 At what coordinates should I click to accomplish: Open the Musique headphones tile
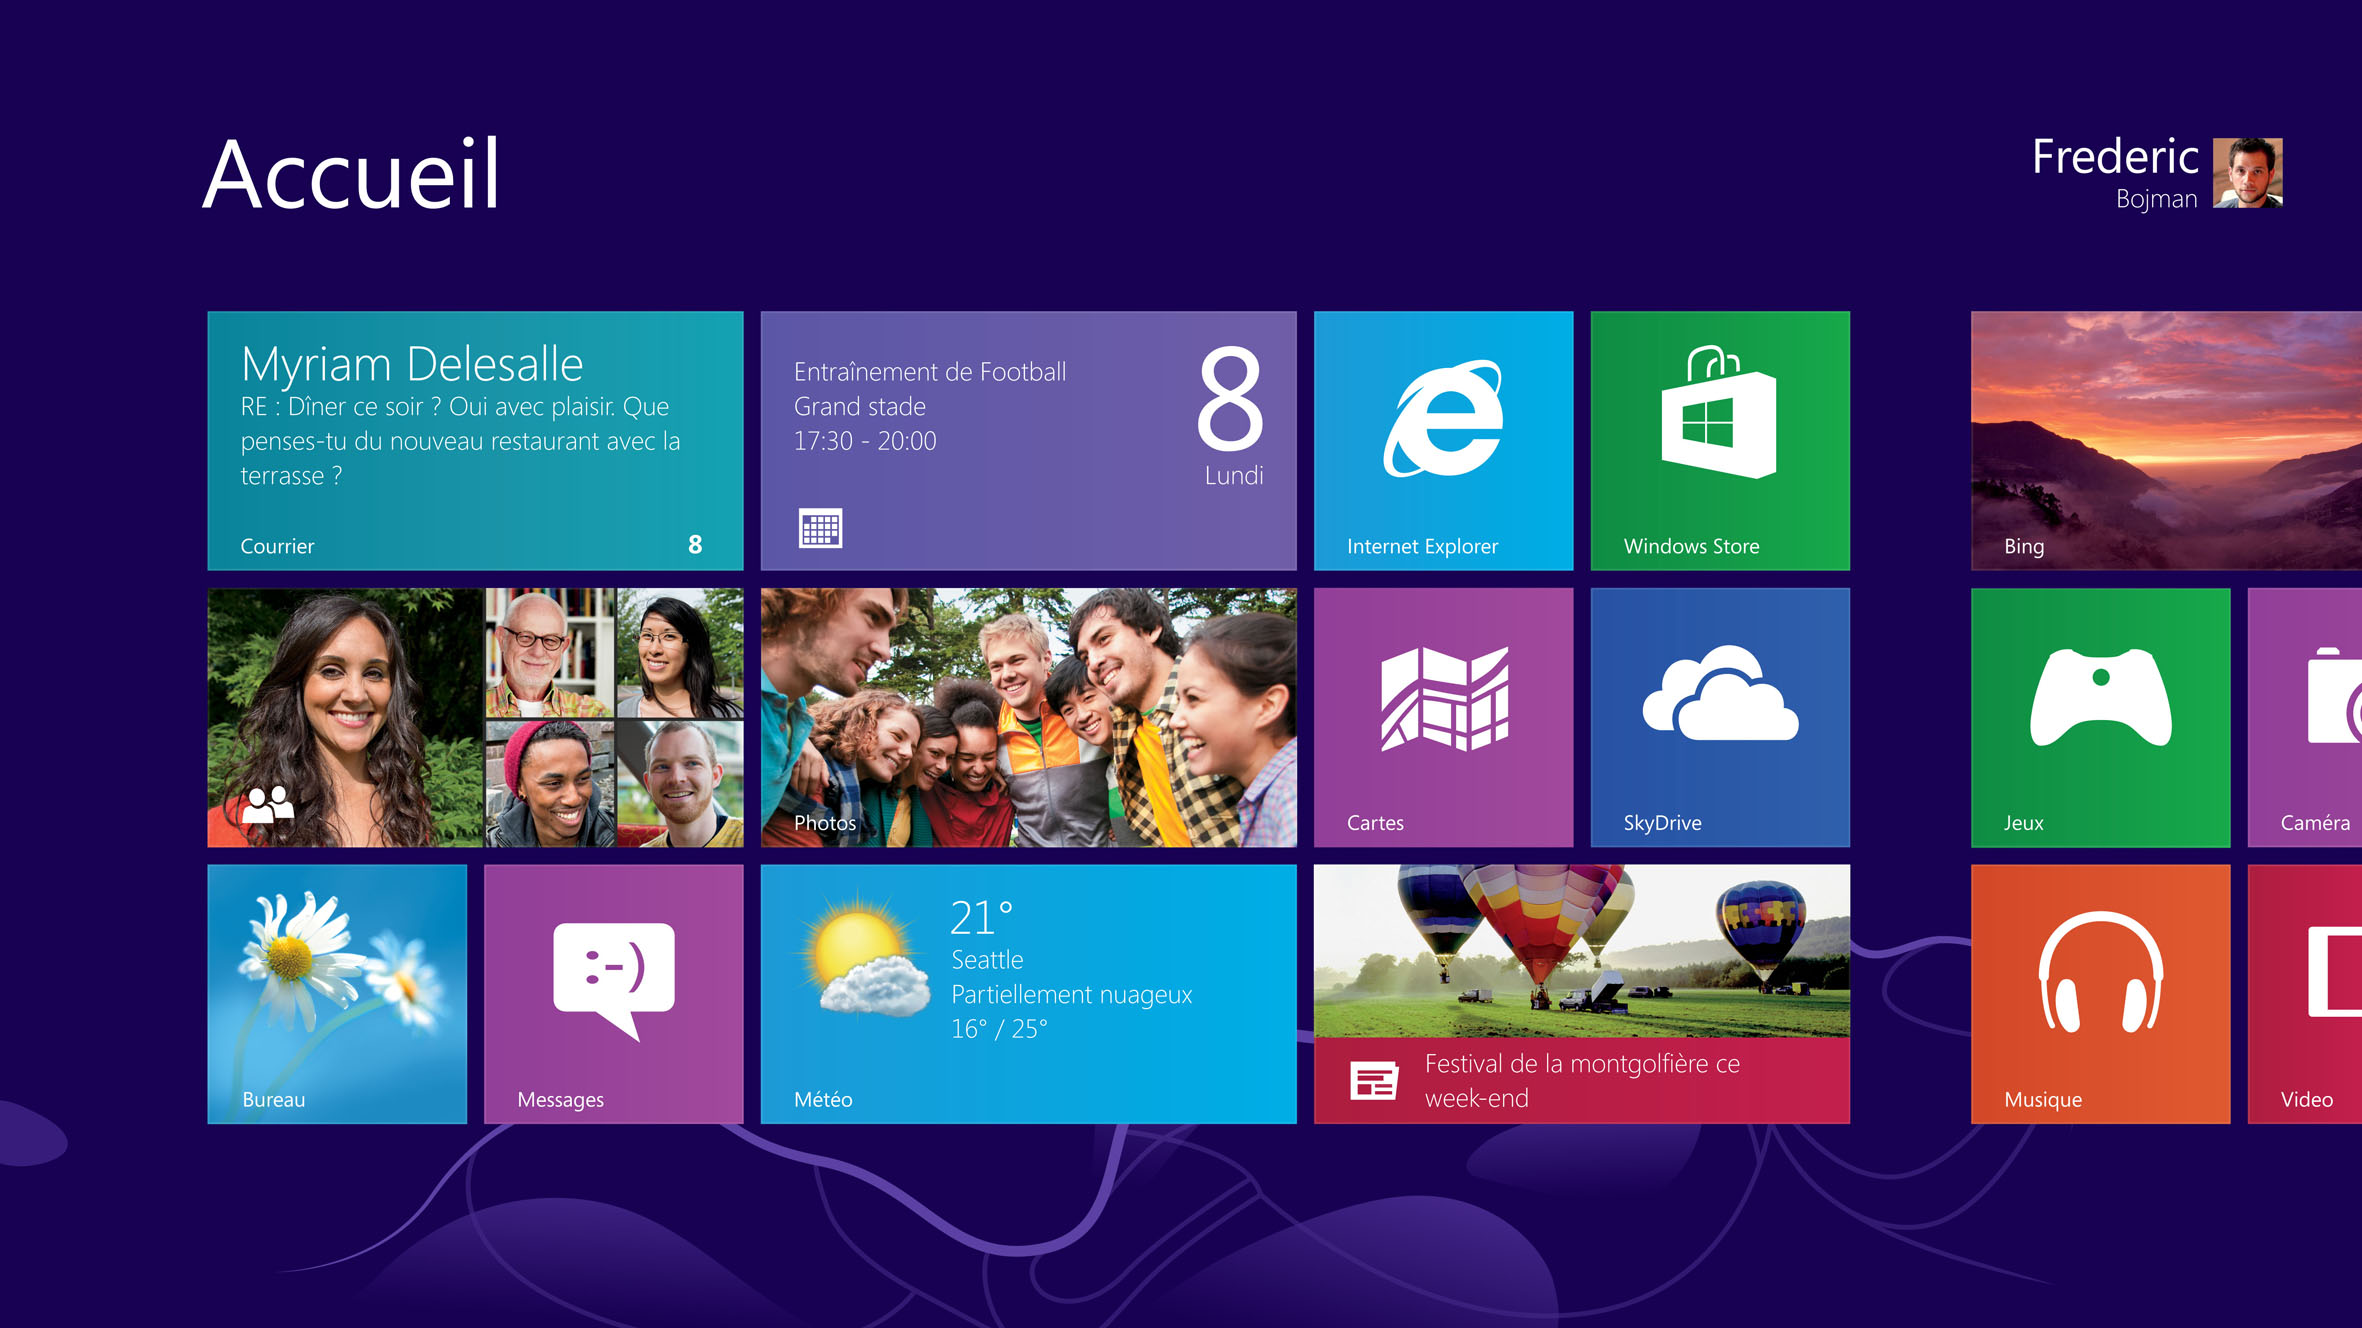pyautogui.click(x=2100, y=993)
